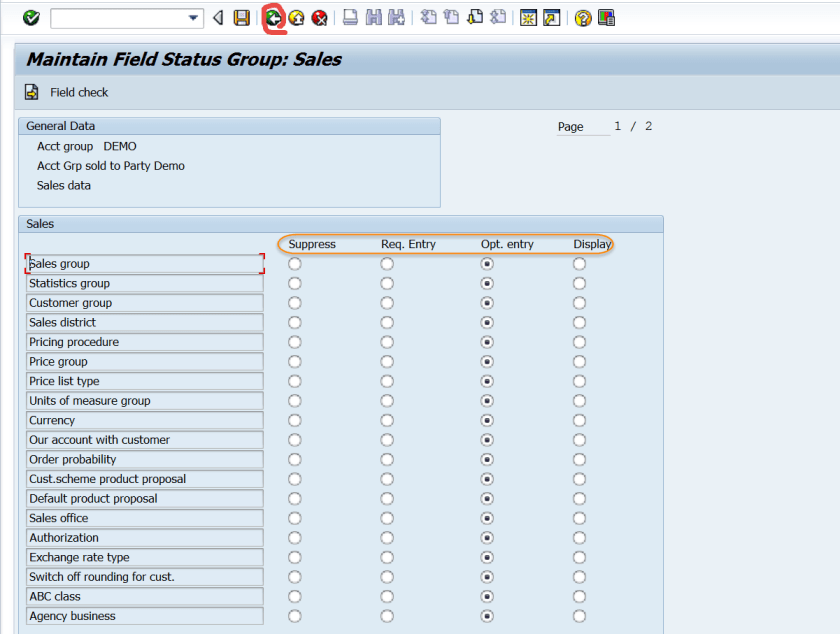Collapse the command field with triangle arrow
This screenshot has width=840, height=634.
(x=218, y=18)
